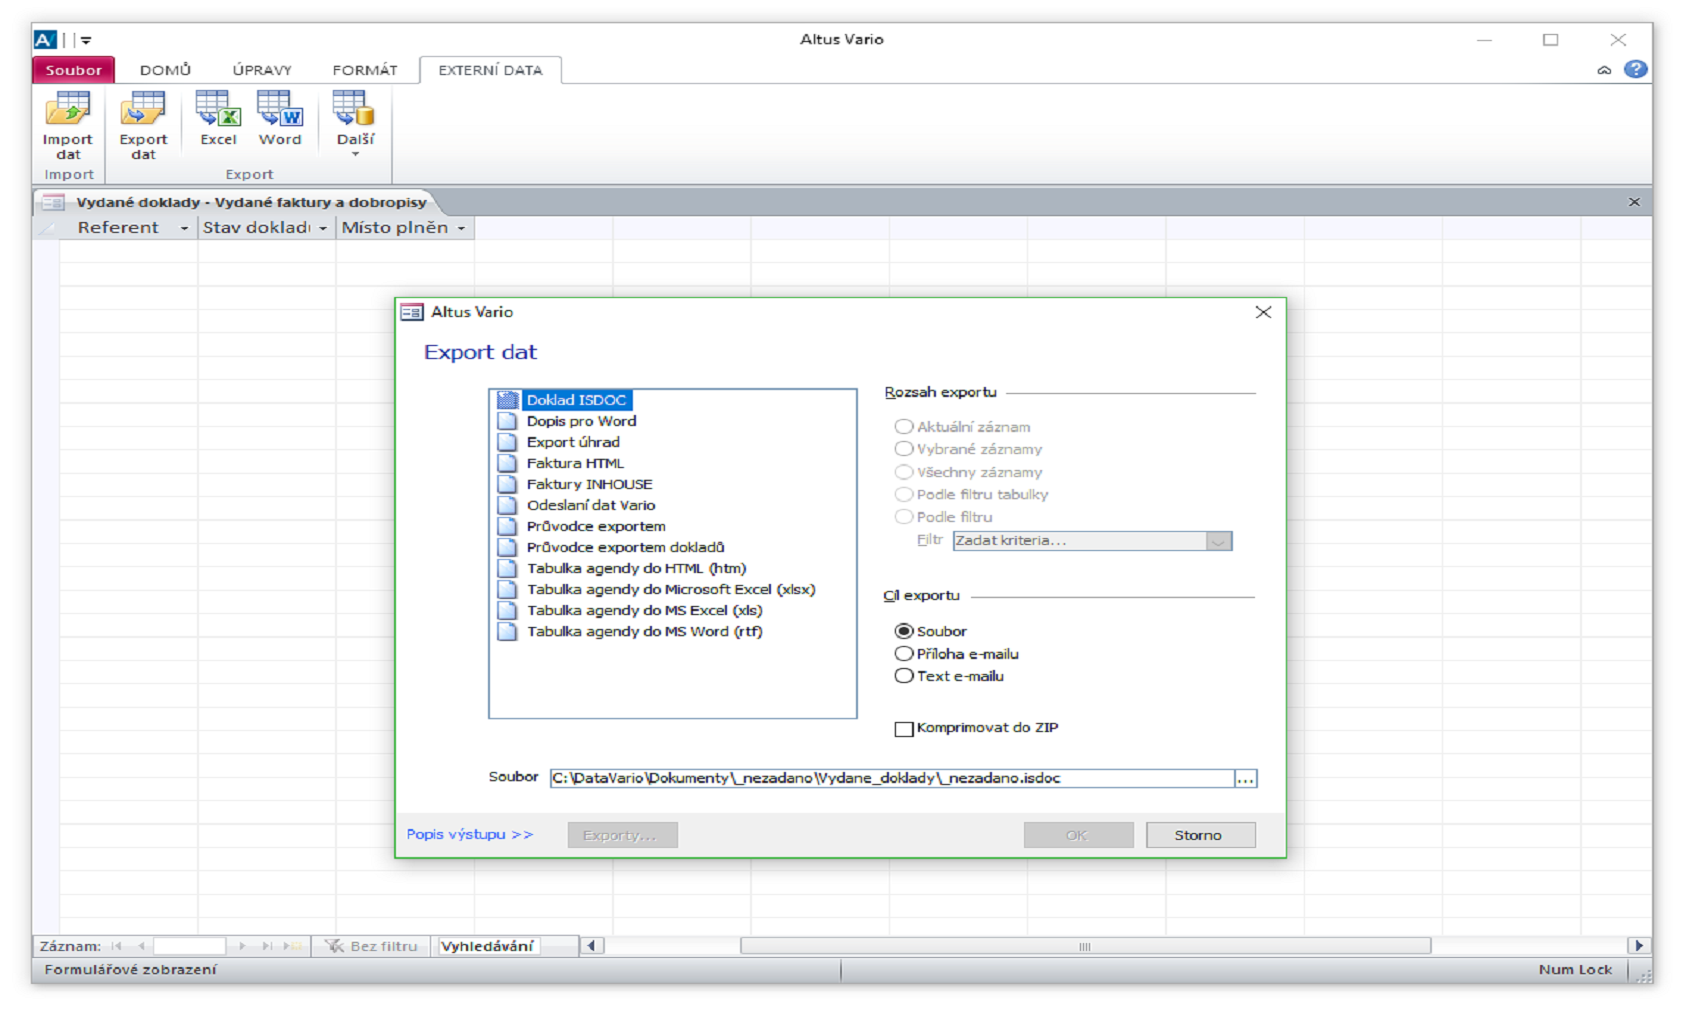Open the quick access toolbar dropdown
Viewport: 1689px width, 1020px height.
click(86, 40)
